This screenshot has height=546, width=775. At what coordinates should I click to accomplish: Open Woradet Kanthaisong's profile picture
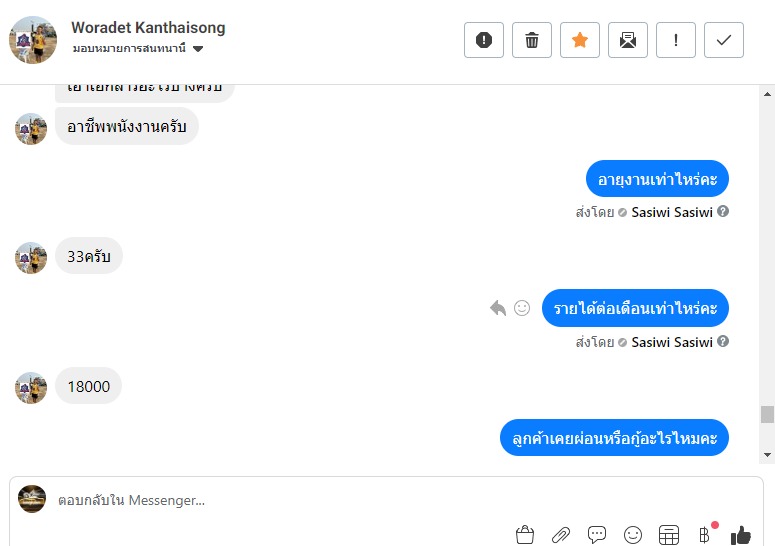coord(33,40)
